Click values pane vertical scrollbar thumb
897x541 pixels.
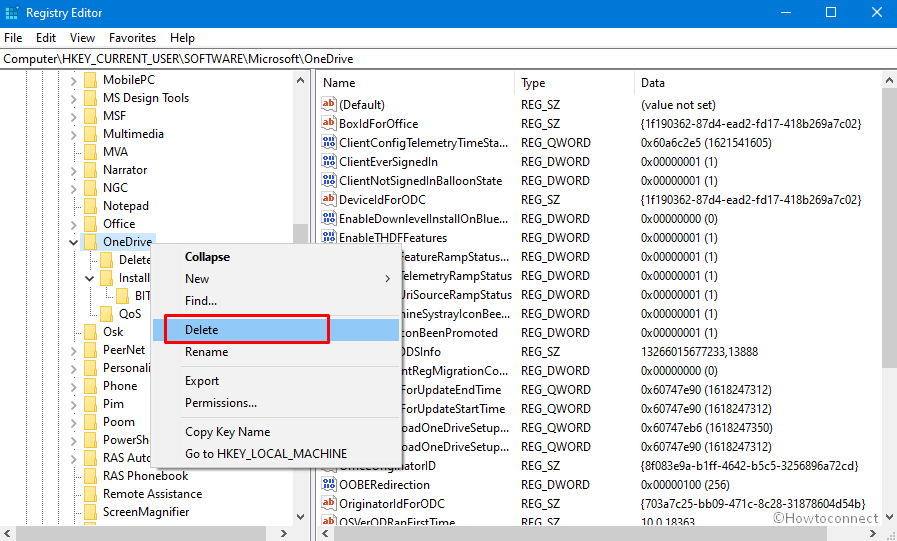[890, 229]
